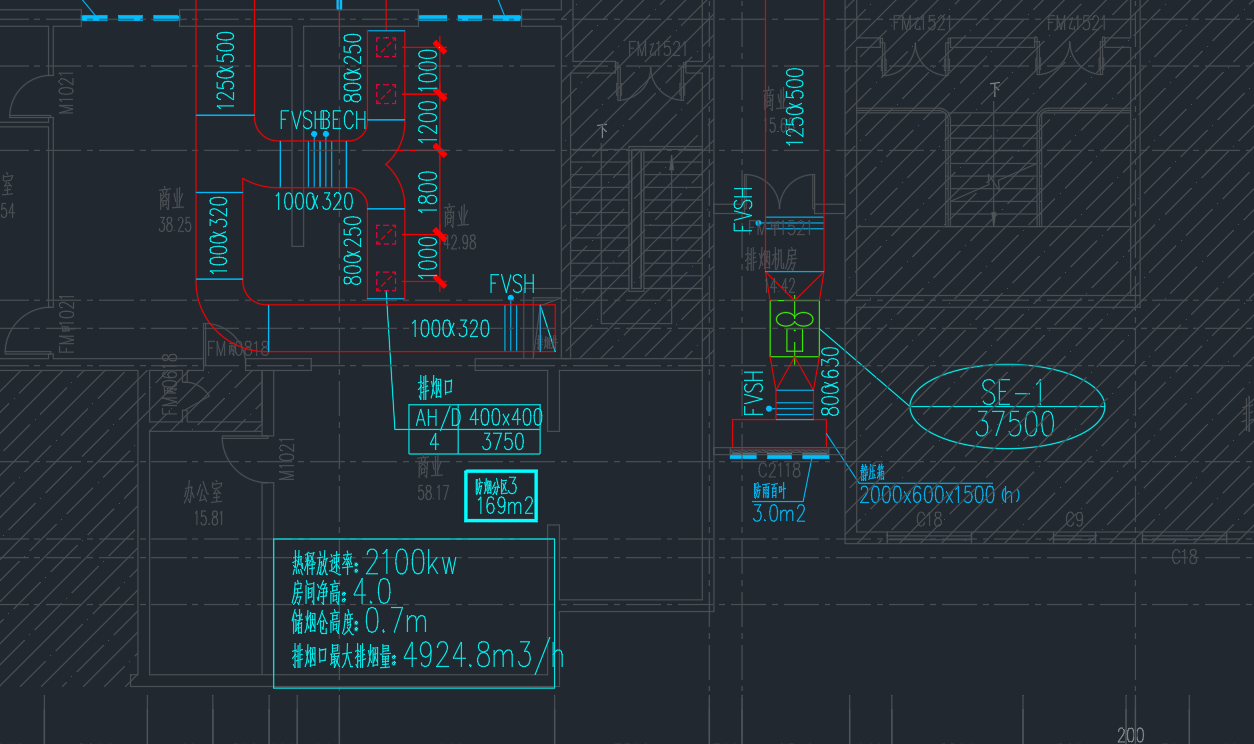Select the 办公室 15.81 room label

point(203,503)
